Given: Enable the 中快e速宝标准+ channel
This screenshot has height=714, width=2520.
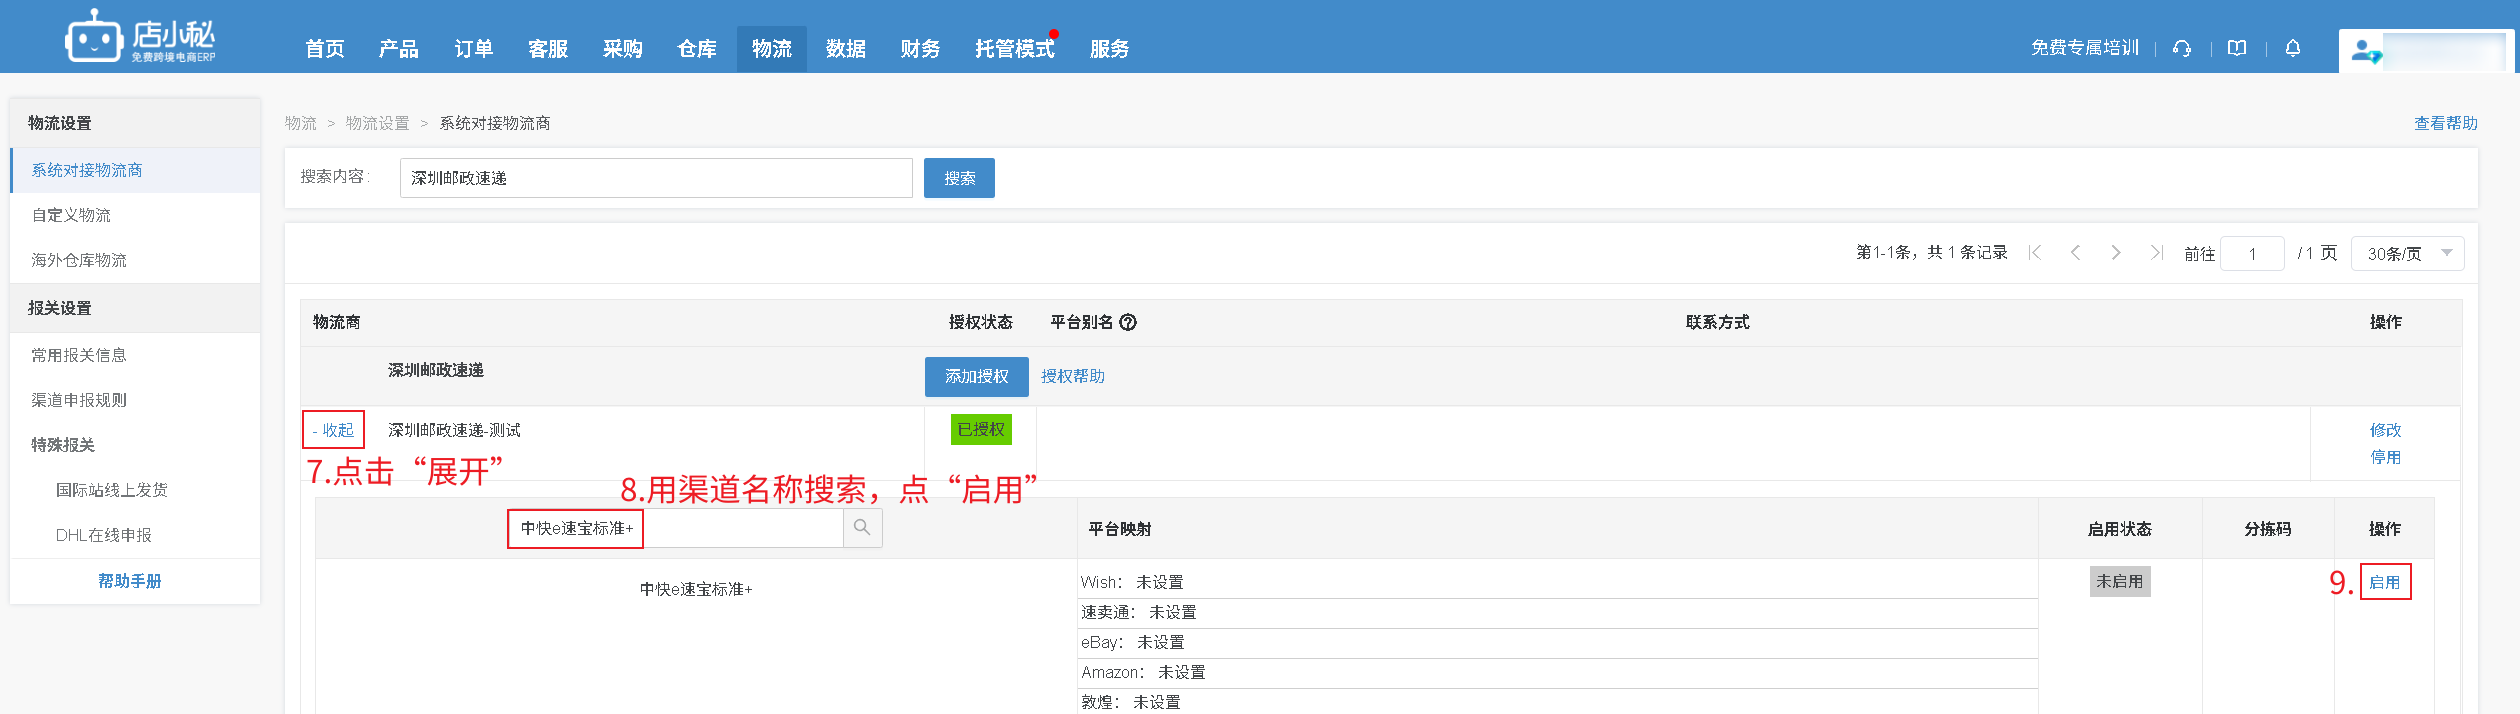Looking at the screenshot, I should click(x=2385, y=582).
